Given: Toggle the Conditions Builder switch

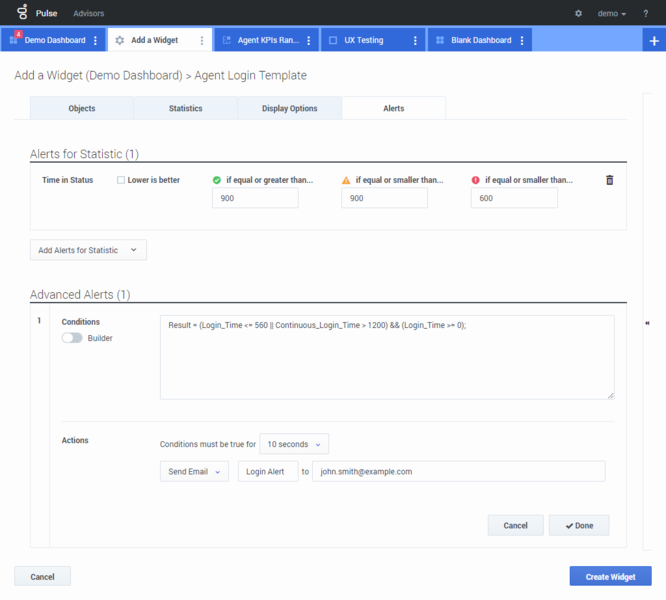Looking at the screenshot, I should point(72,338).
